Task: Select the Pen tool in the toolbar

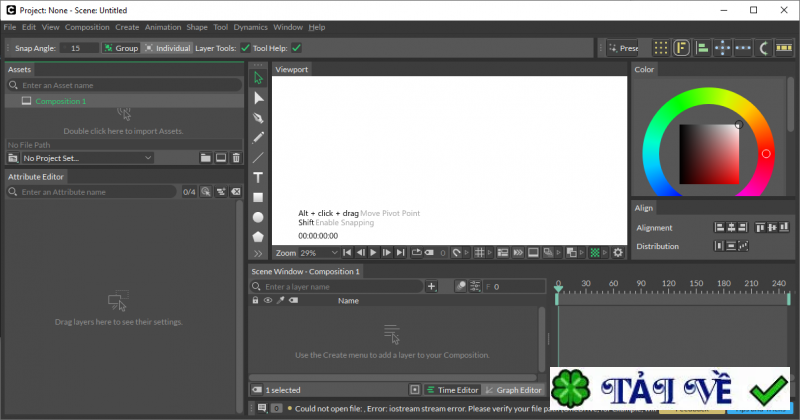Action: [258, 118]
